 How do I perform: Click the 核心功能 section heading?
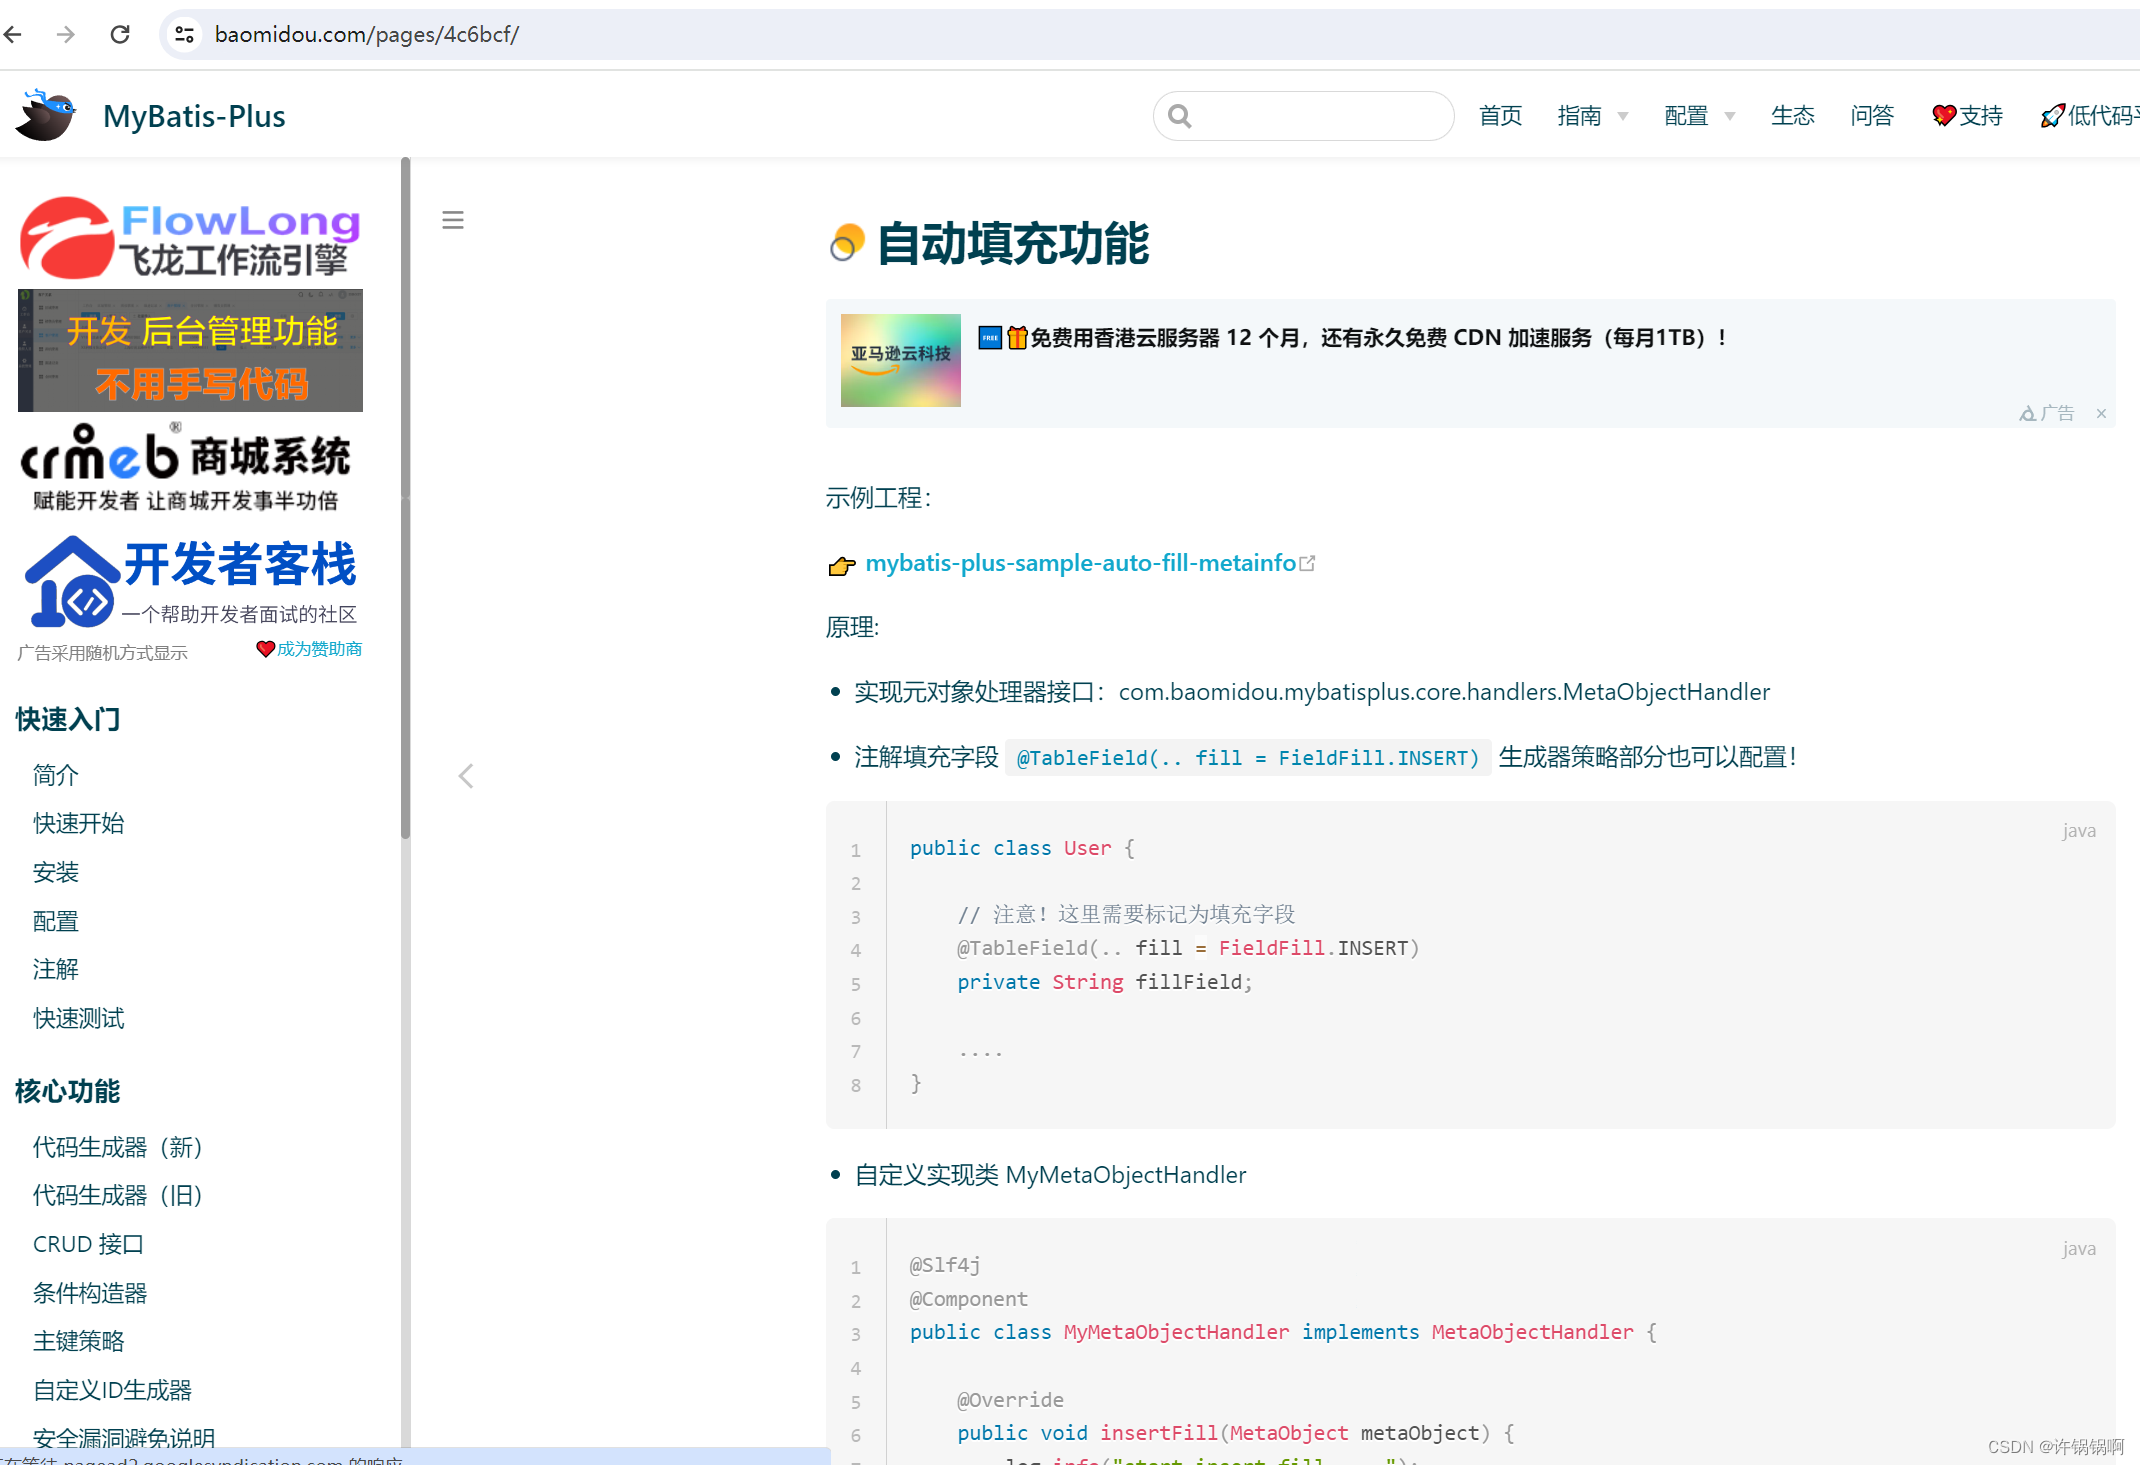pyautogui.click(x=68, y=1091)
